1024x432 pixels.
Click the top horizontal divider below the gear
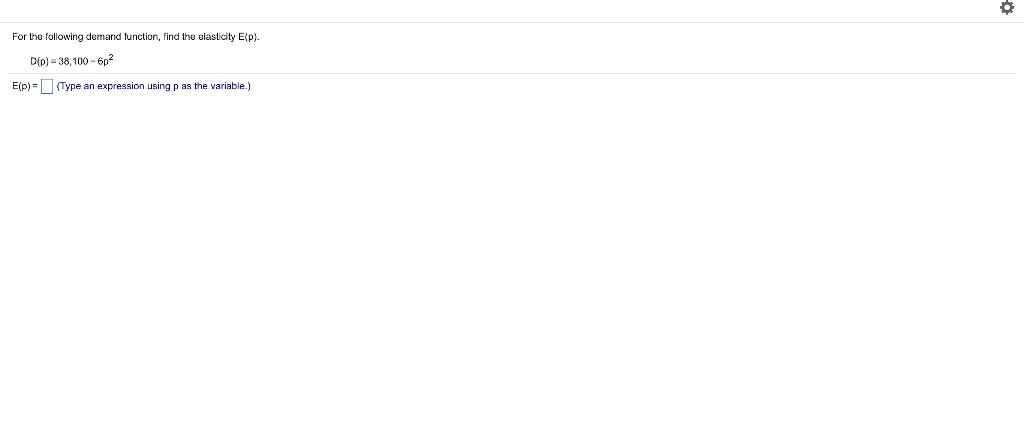pos(512,23)
